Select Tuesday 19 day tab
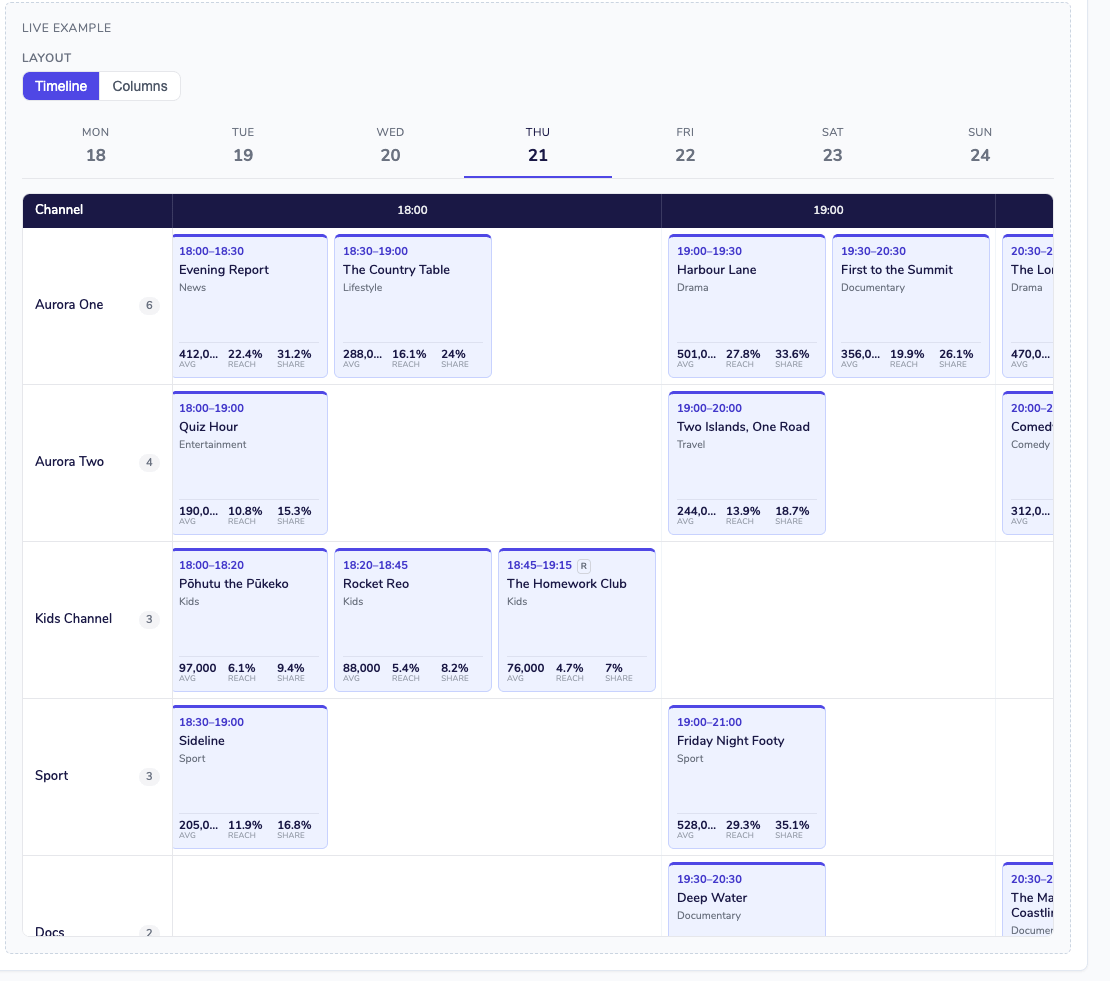Viewport: 1110px width, 981px height. coord(243,145)
